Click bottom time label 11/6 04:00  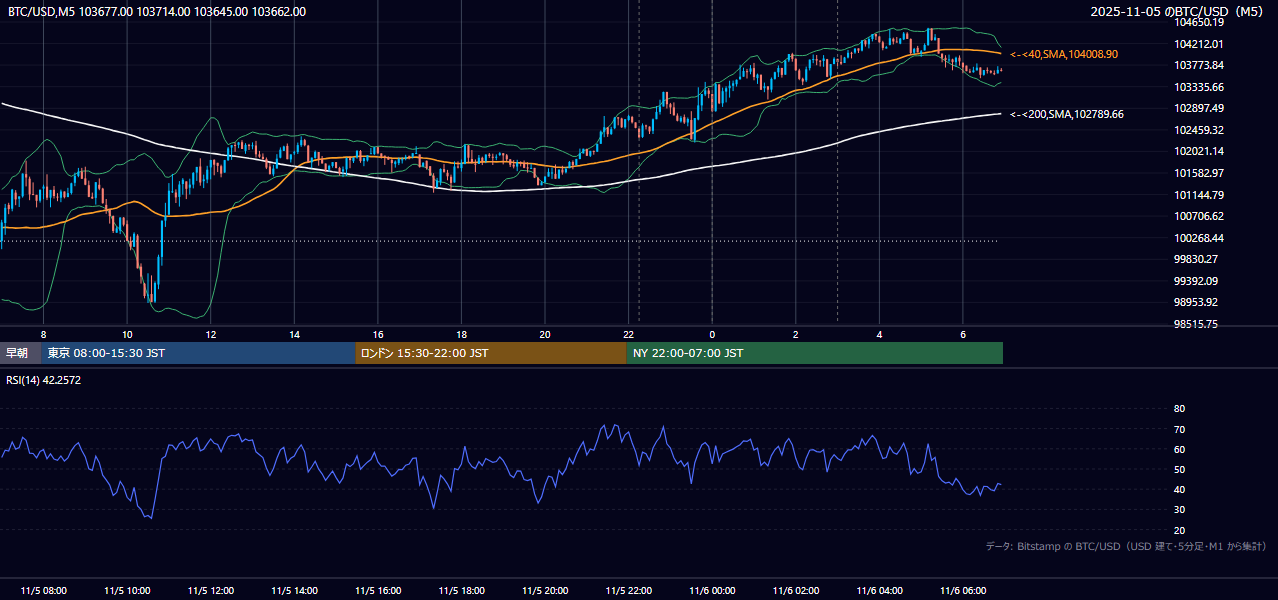tap(880, 590)
